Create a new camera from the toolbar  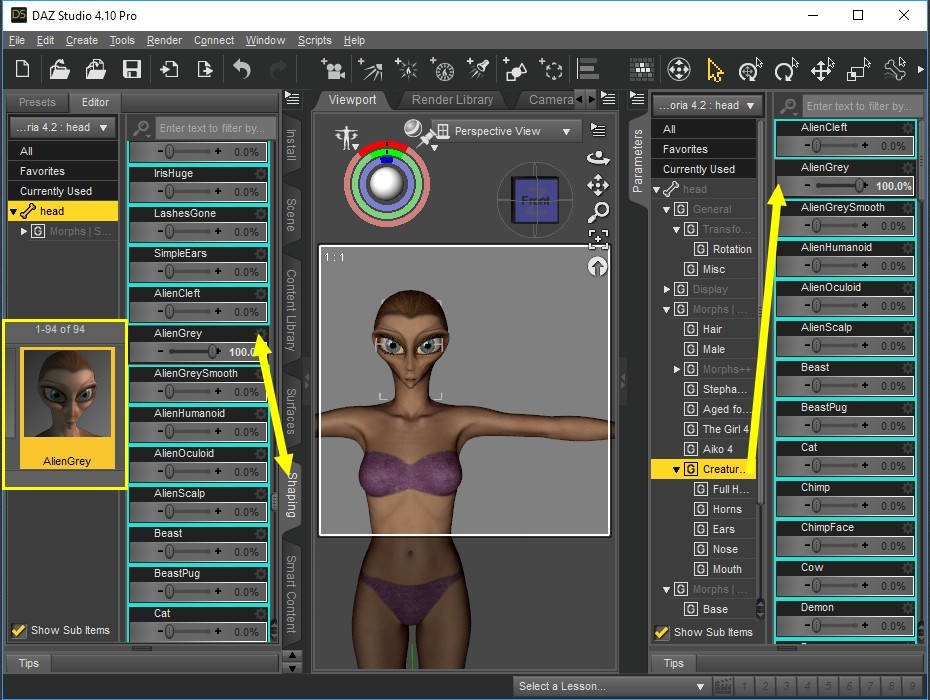click(333, 69)
